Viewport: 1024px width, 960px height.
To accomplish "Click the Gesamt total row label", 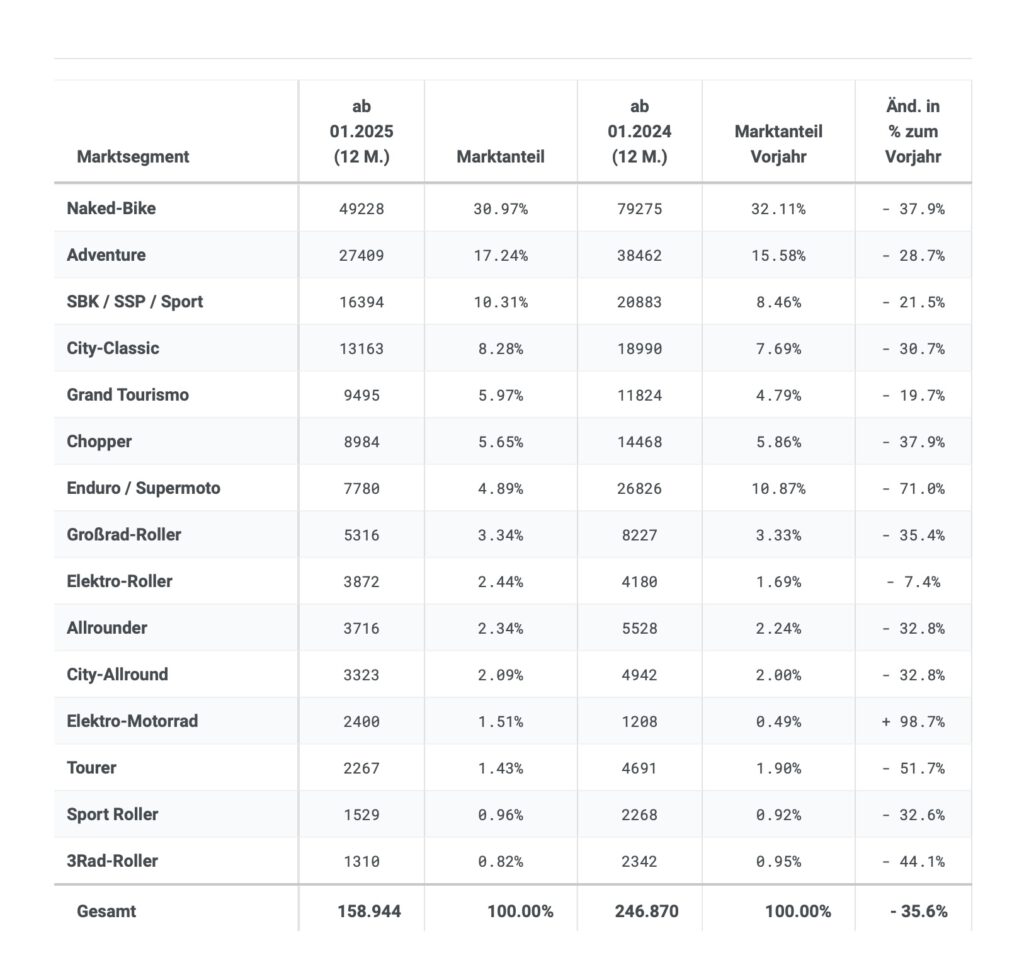I will (x=106, y=911).
